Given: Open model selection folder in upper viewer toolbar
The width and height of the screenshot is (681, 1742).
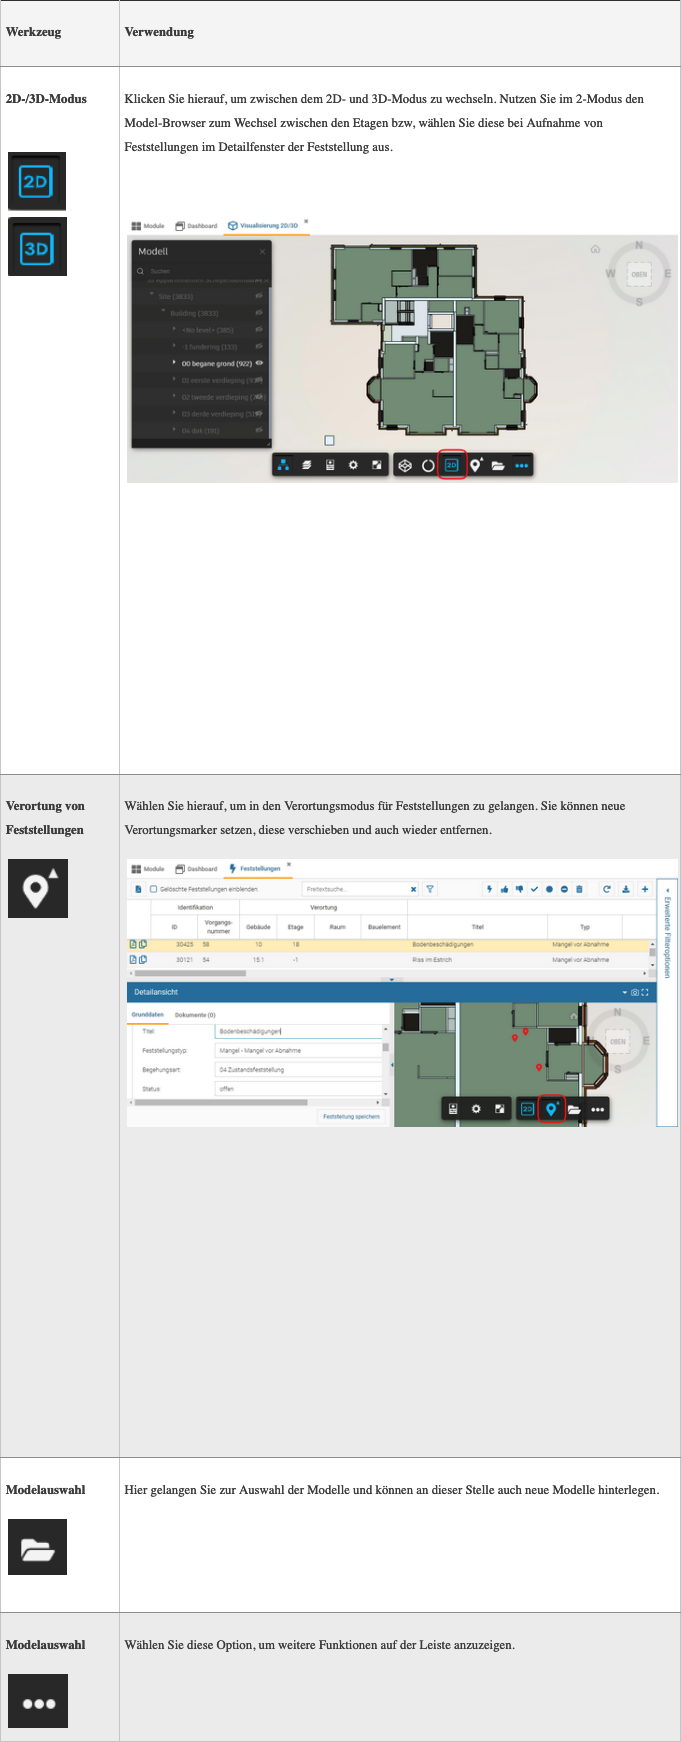Looking at the screenshot, I should point(497,466).
